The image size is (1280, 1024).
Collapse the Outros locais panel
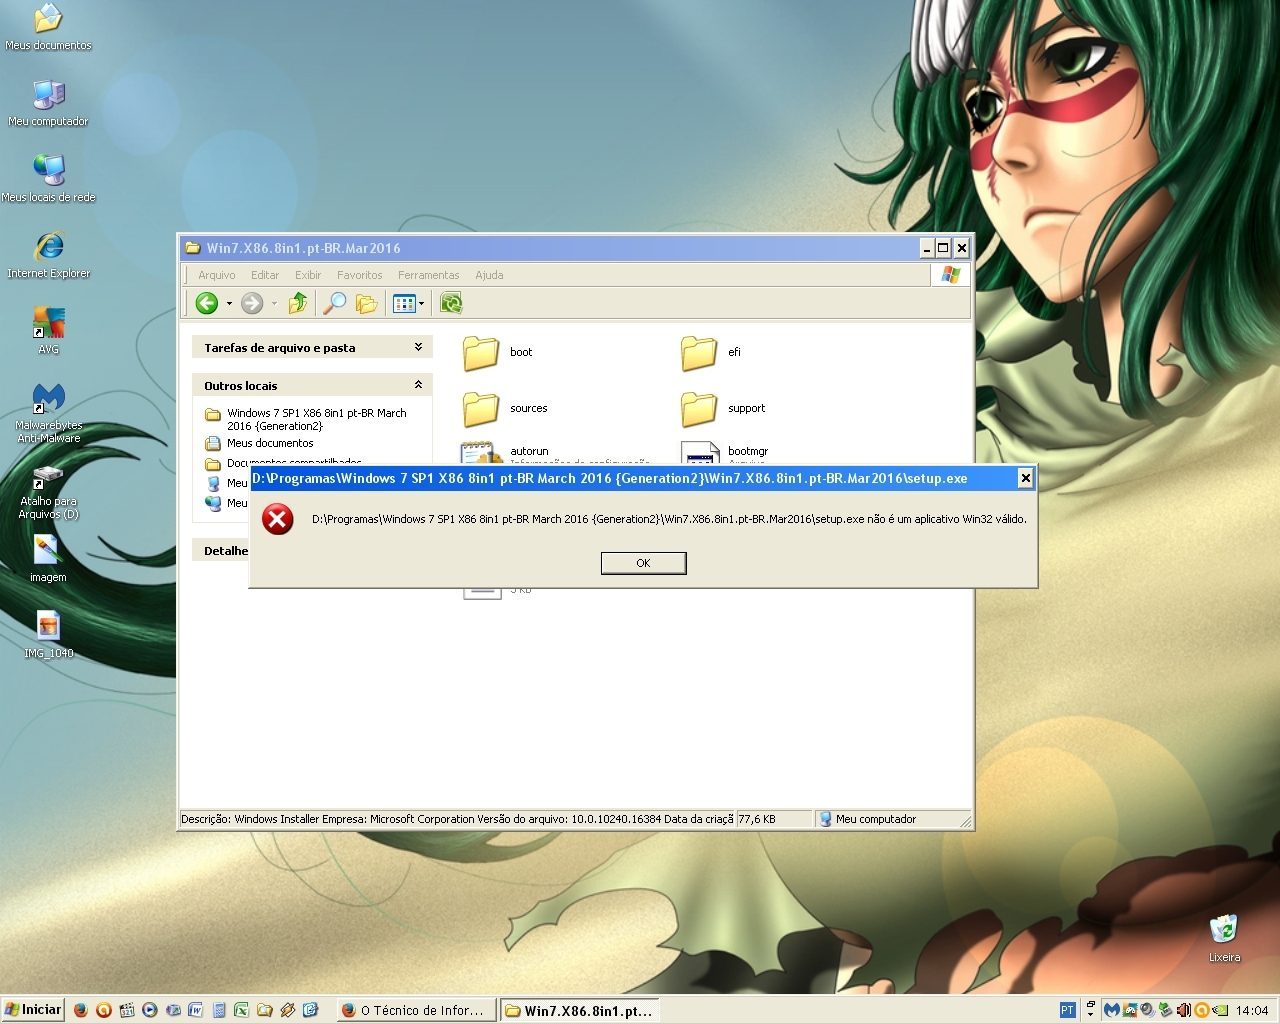coord(418,384)
